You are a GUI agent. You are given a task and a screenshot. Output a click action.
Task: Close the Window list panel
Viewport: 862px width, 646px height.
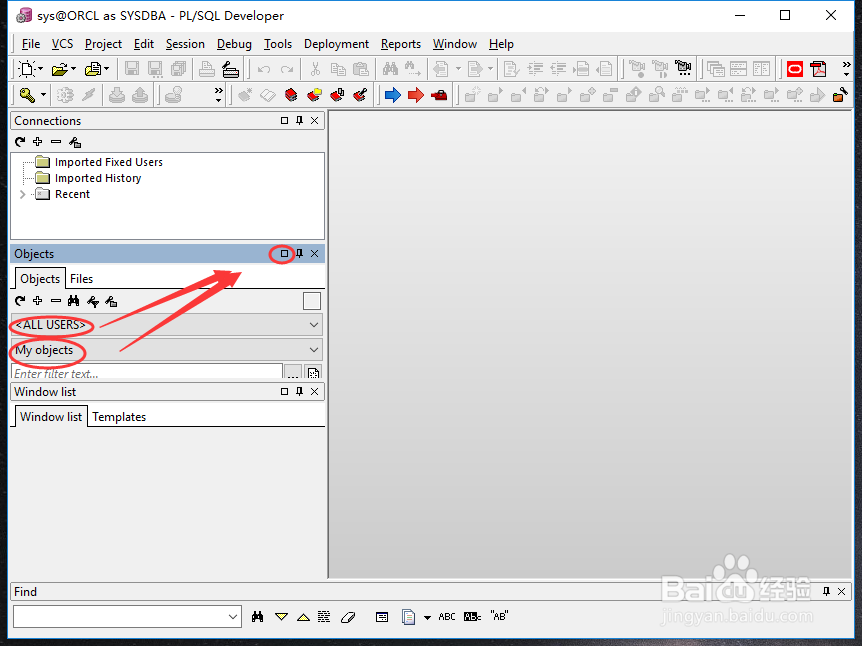pos(314,391)
